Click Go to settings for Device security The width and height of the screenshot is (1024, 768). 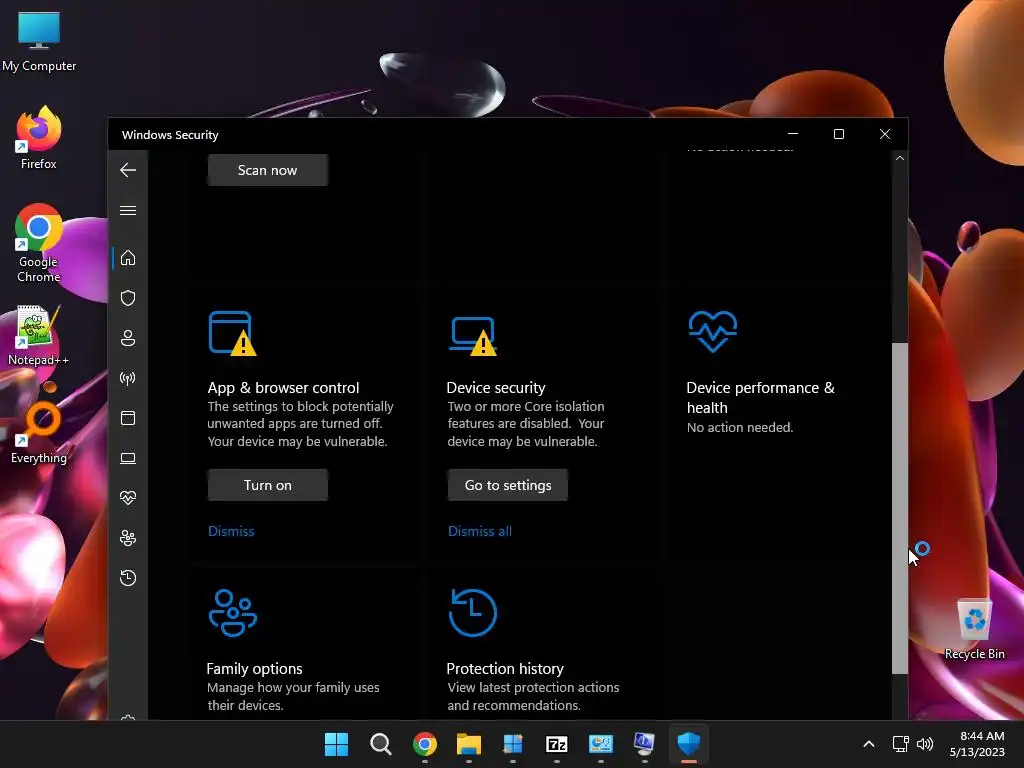pyautogui.click(x=508, y=485)
